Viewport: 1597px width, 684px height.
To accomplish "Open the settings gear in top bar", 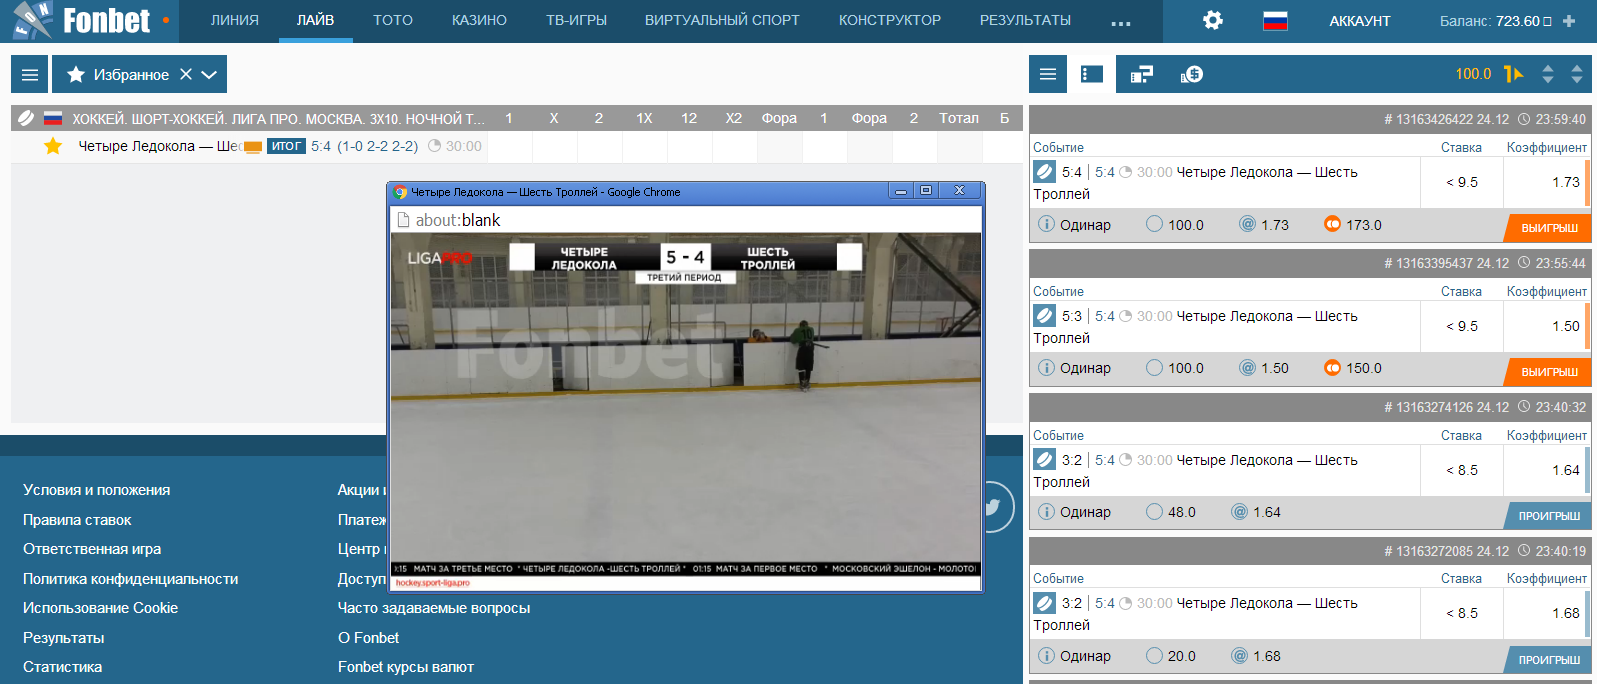I will 1212,20.
